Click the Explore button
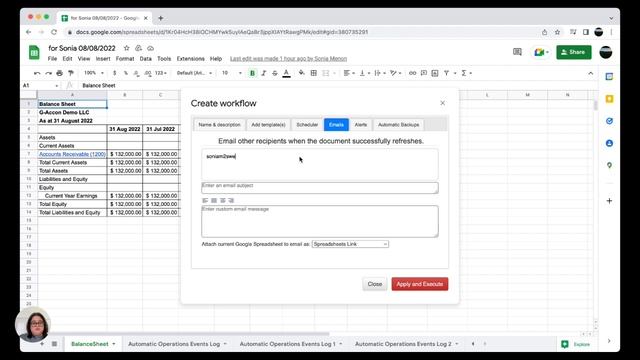This screenshot has height=360, width=640. [576, 344]
